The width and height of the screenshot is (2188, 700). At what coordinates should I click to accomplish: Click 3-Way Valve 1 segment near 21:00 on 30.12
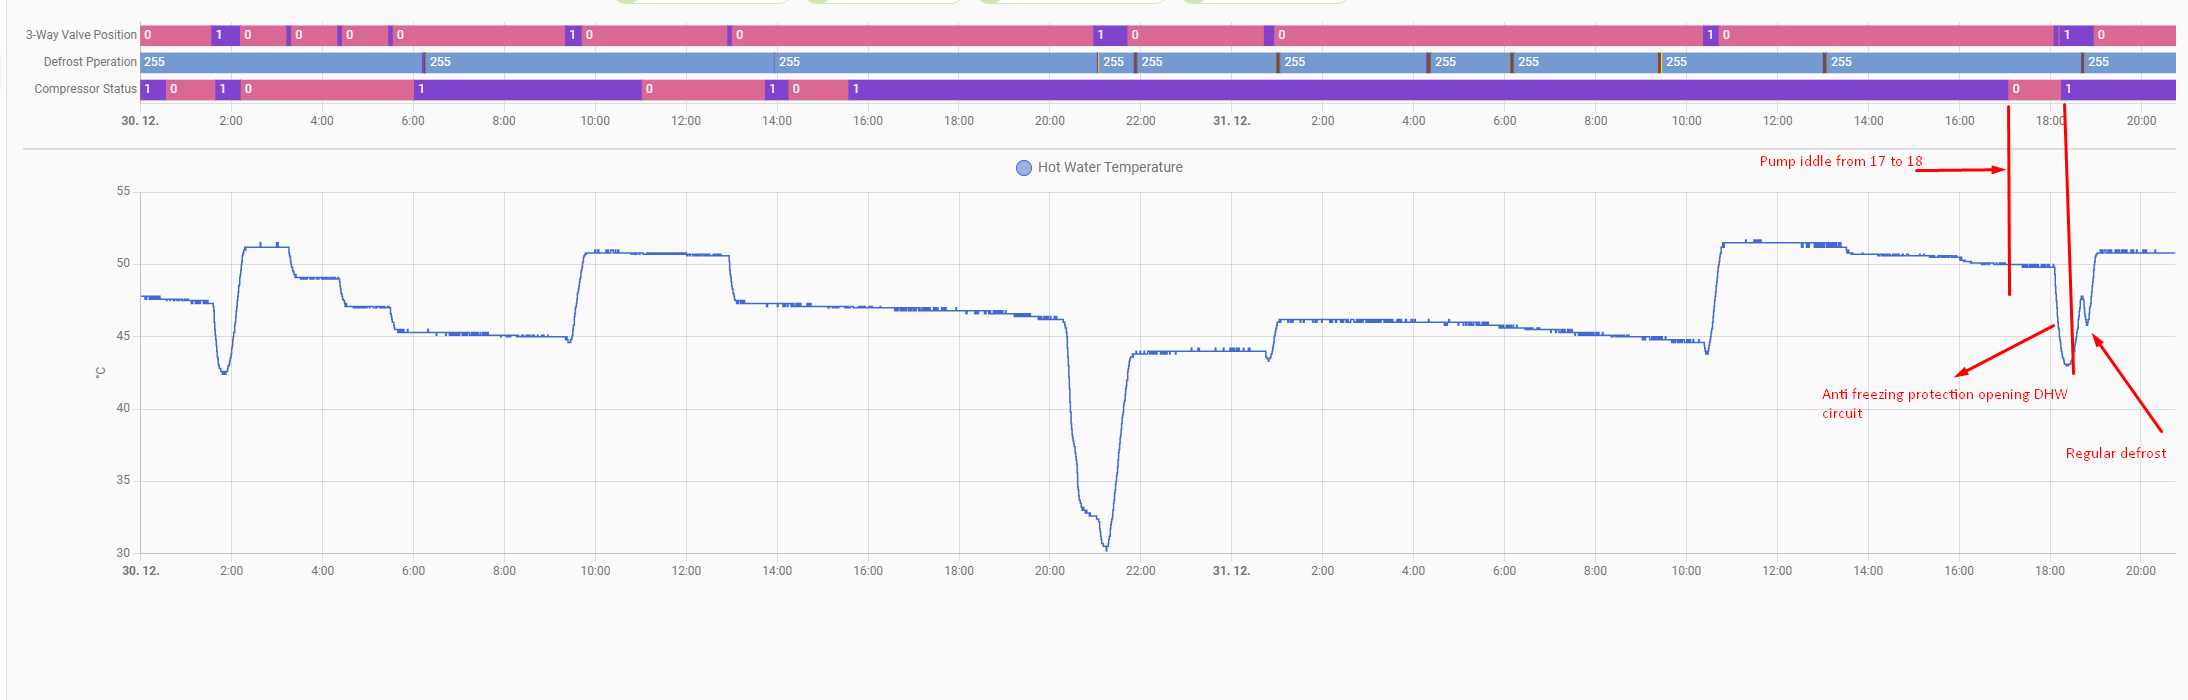[x=1110, y=35]
